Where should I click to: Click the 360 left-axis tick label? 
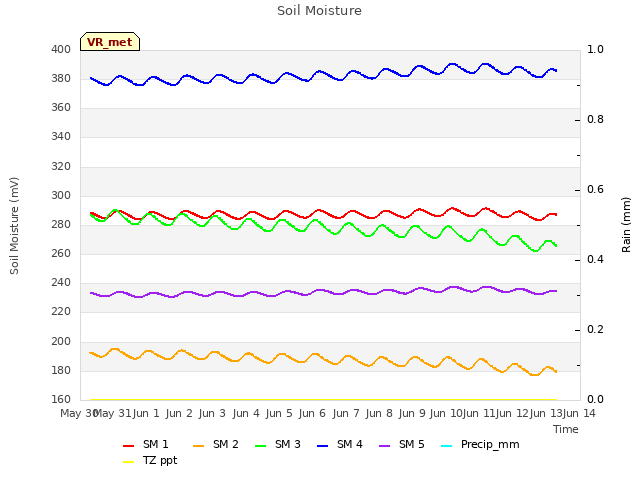click(x=61, y=108)
